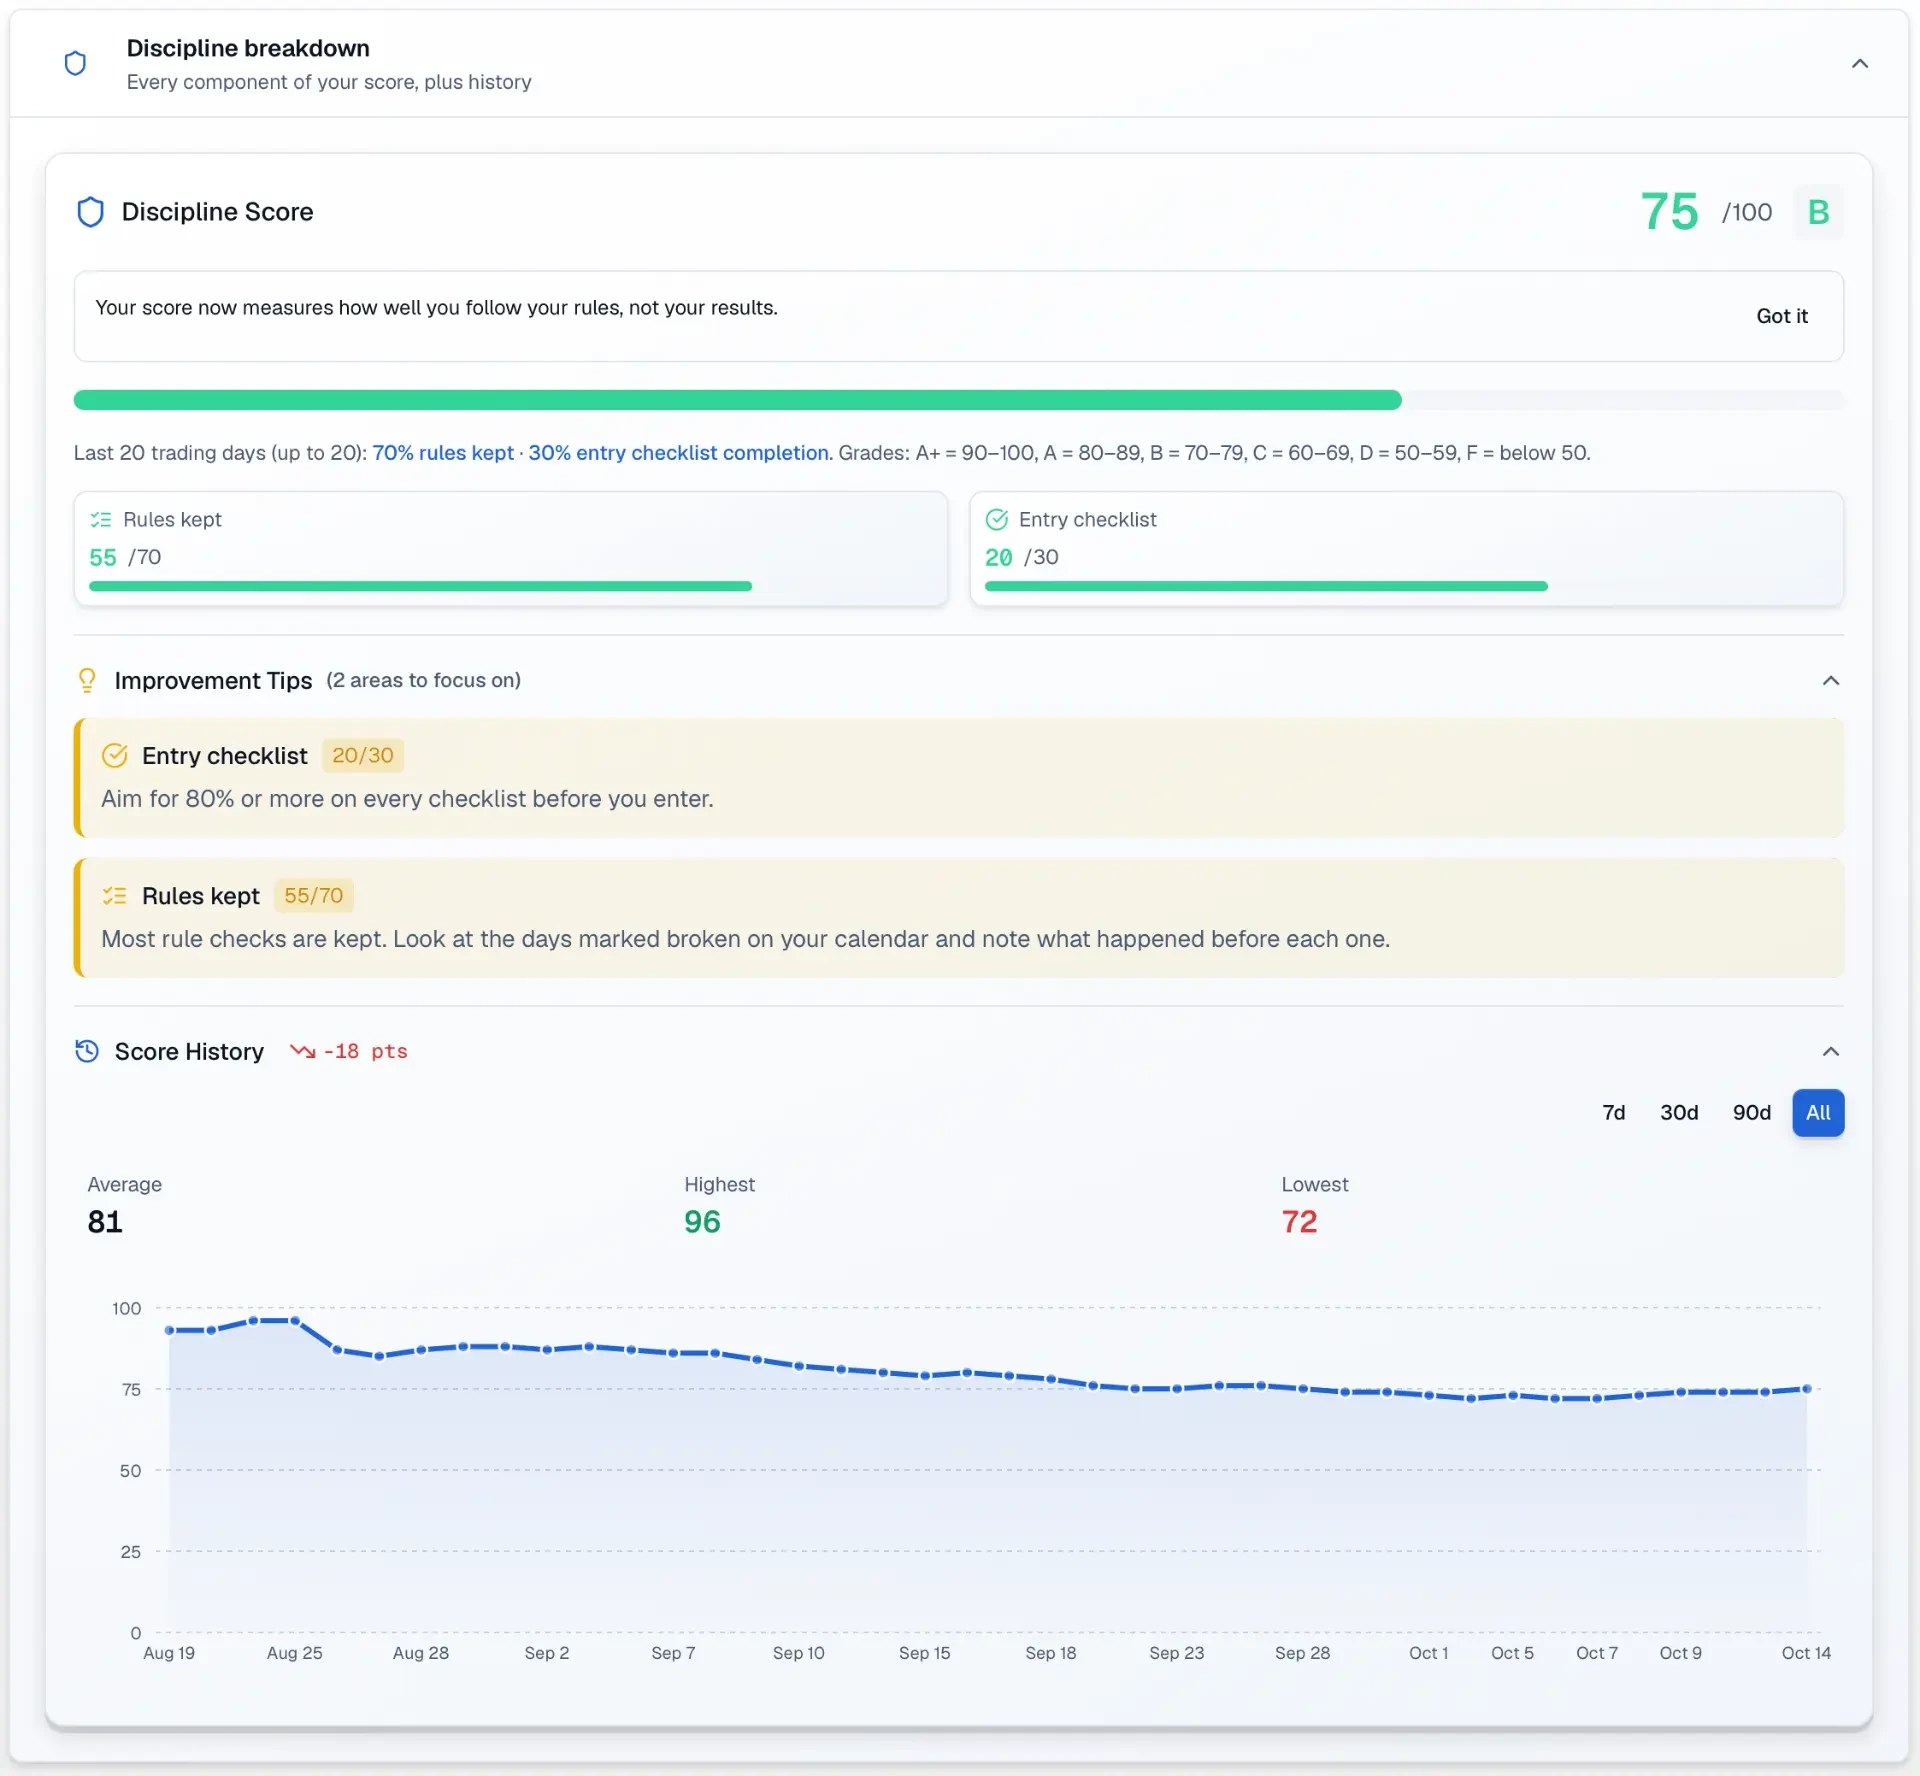Click the orange check icon in Entry checklist tip
1920x1776 pixels.
pyautogui.click(x=115, y=756)
